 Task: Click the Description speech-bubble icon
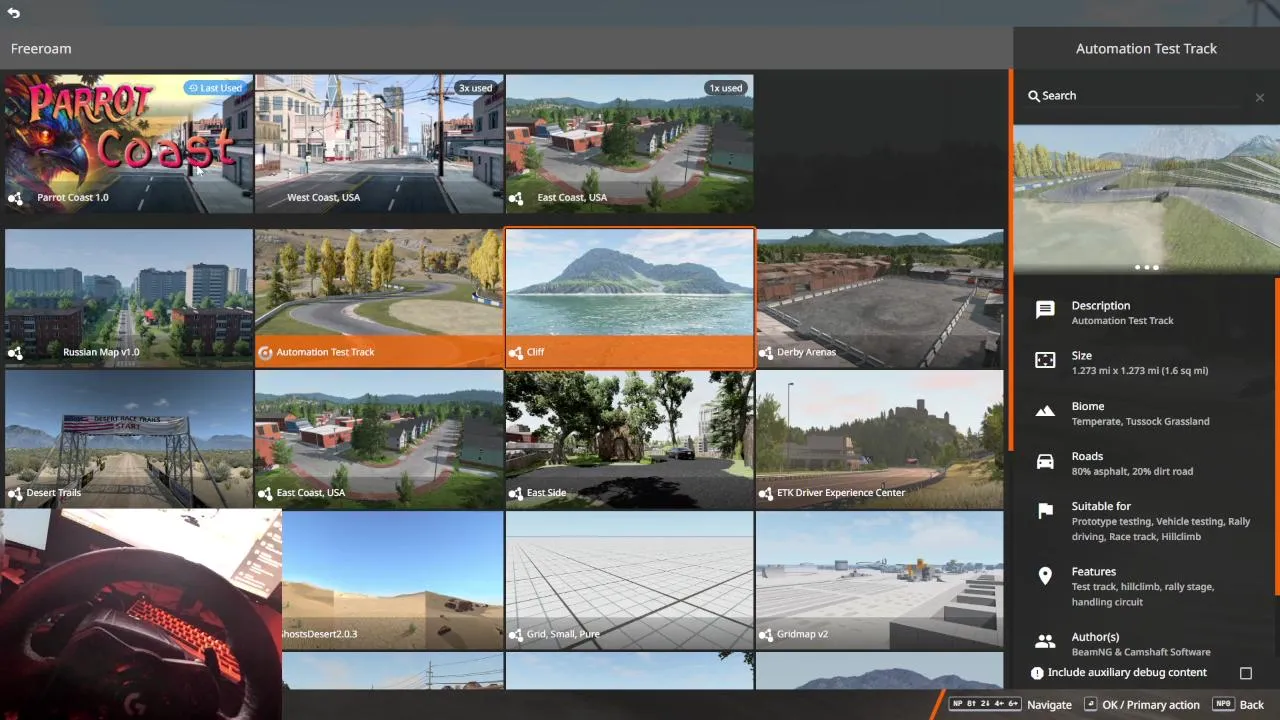pos(1045,310)
